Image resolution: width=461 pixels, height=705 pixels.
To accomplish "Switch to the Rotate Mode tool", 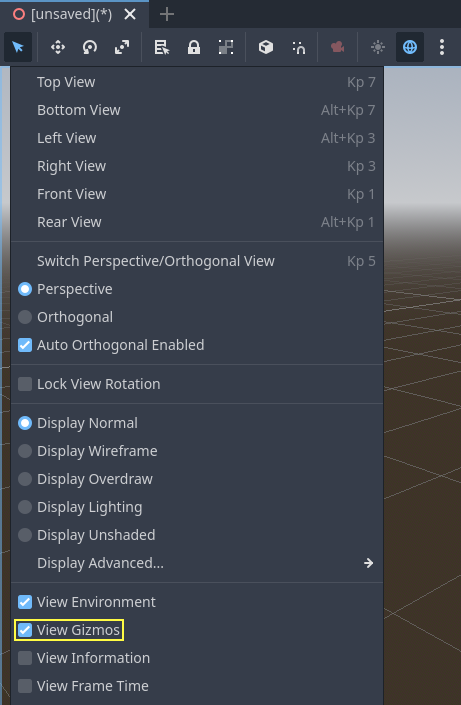I will pyautogui.click(x=90, y=47).
